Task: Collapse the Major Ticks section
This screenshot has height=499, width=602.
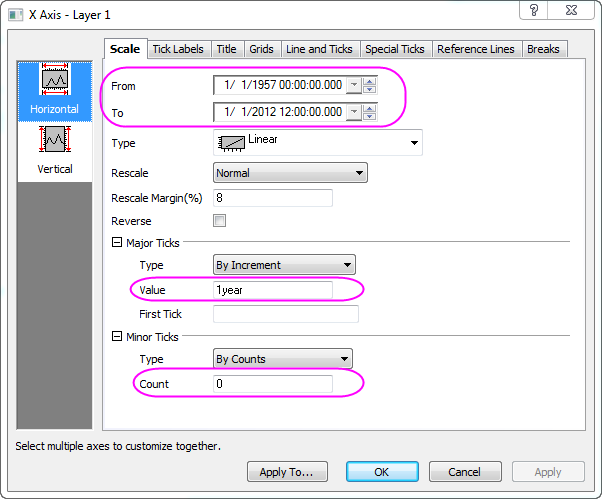Action: pos(116,243)
